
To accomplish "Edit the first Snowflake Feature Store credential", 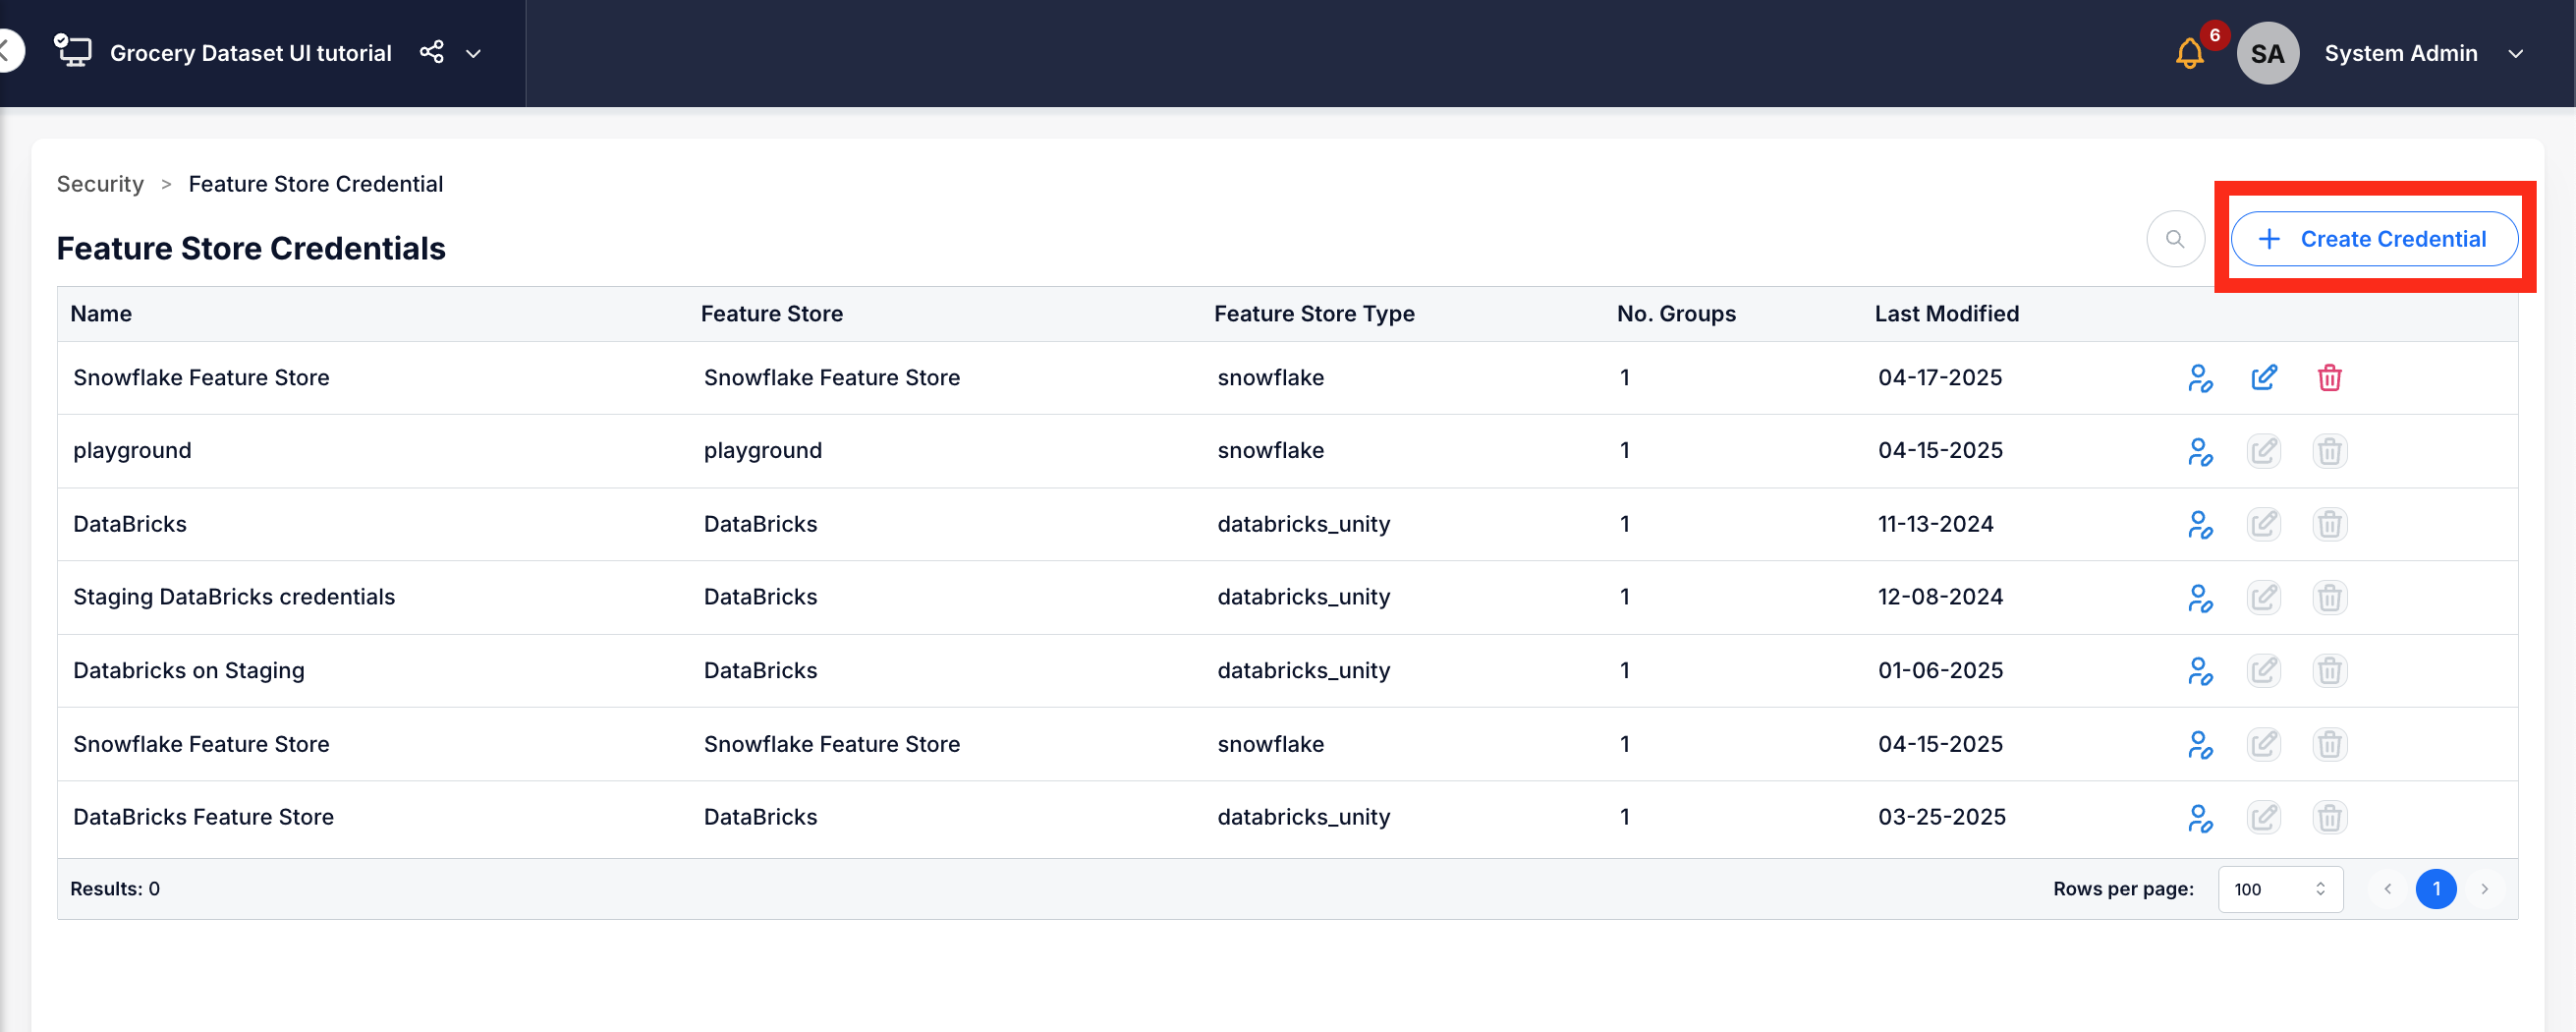I will pyautogui.click(x=2263, y=378).
